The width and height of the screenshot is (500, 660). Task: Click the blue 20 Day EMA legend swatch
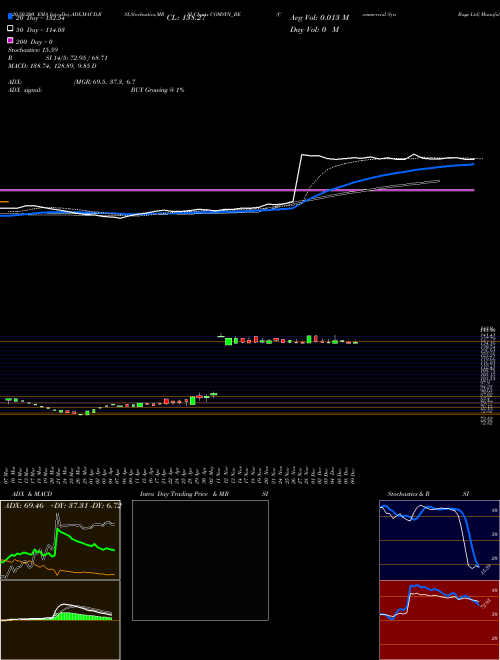click(11, 17)
